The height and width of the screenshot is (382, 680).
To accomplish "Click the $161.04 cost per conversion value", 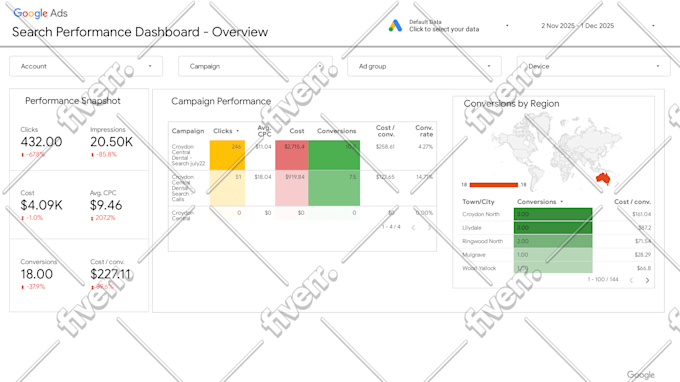I will point(641,214).
